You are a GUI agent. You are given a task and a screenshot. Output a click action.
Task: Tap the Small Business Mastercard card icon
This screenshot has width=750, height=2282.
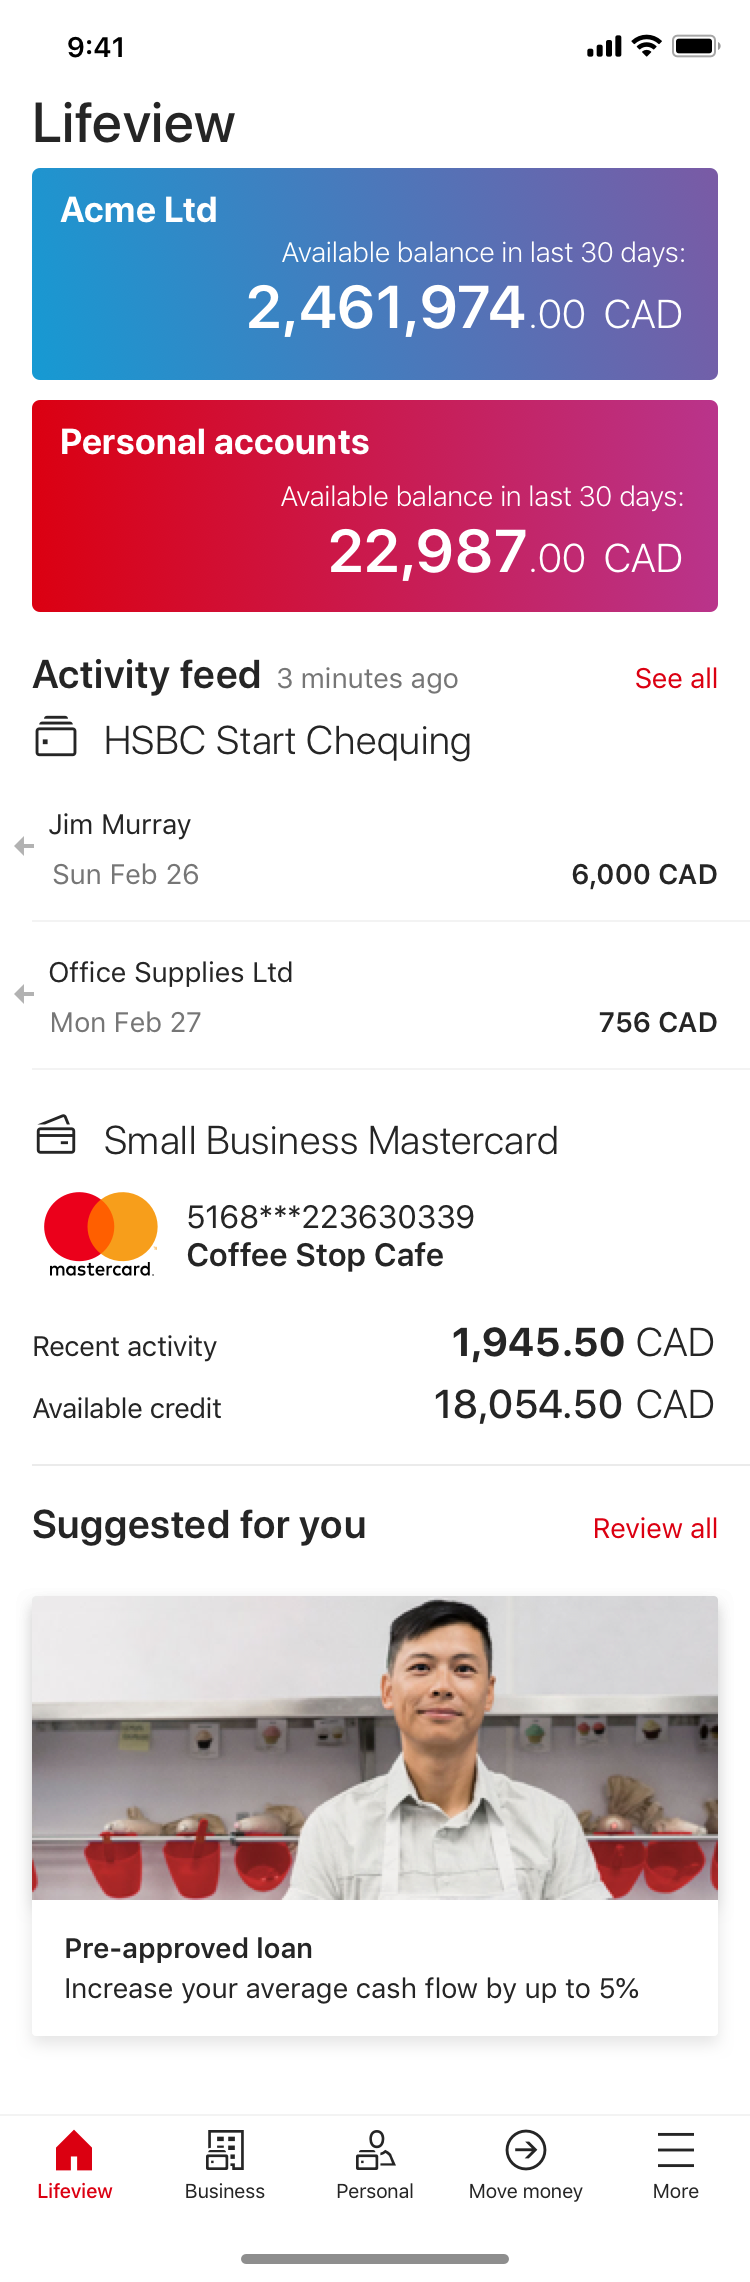click(56, 1135)
